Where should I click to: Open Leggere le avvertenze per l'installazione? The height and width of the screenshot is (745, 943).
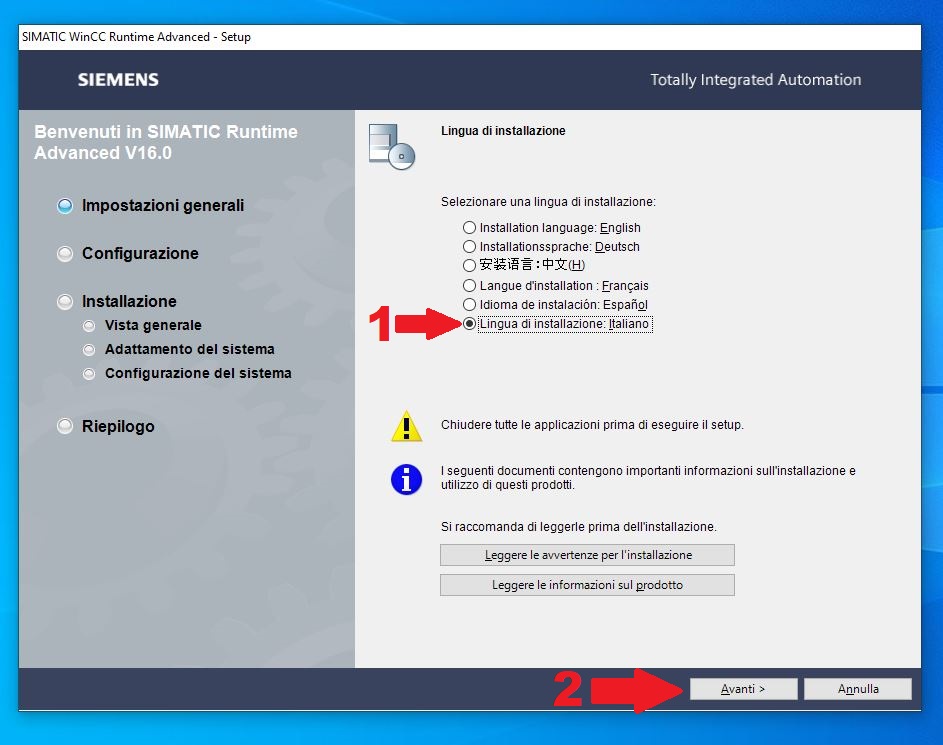[587, 555]
